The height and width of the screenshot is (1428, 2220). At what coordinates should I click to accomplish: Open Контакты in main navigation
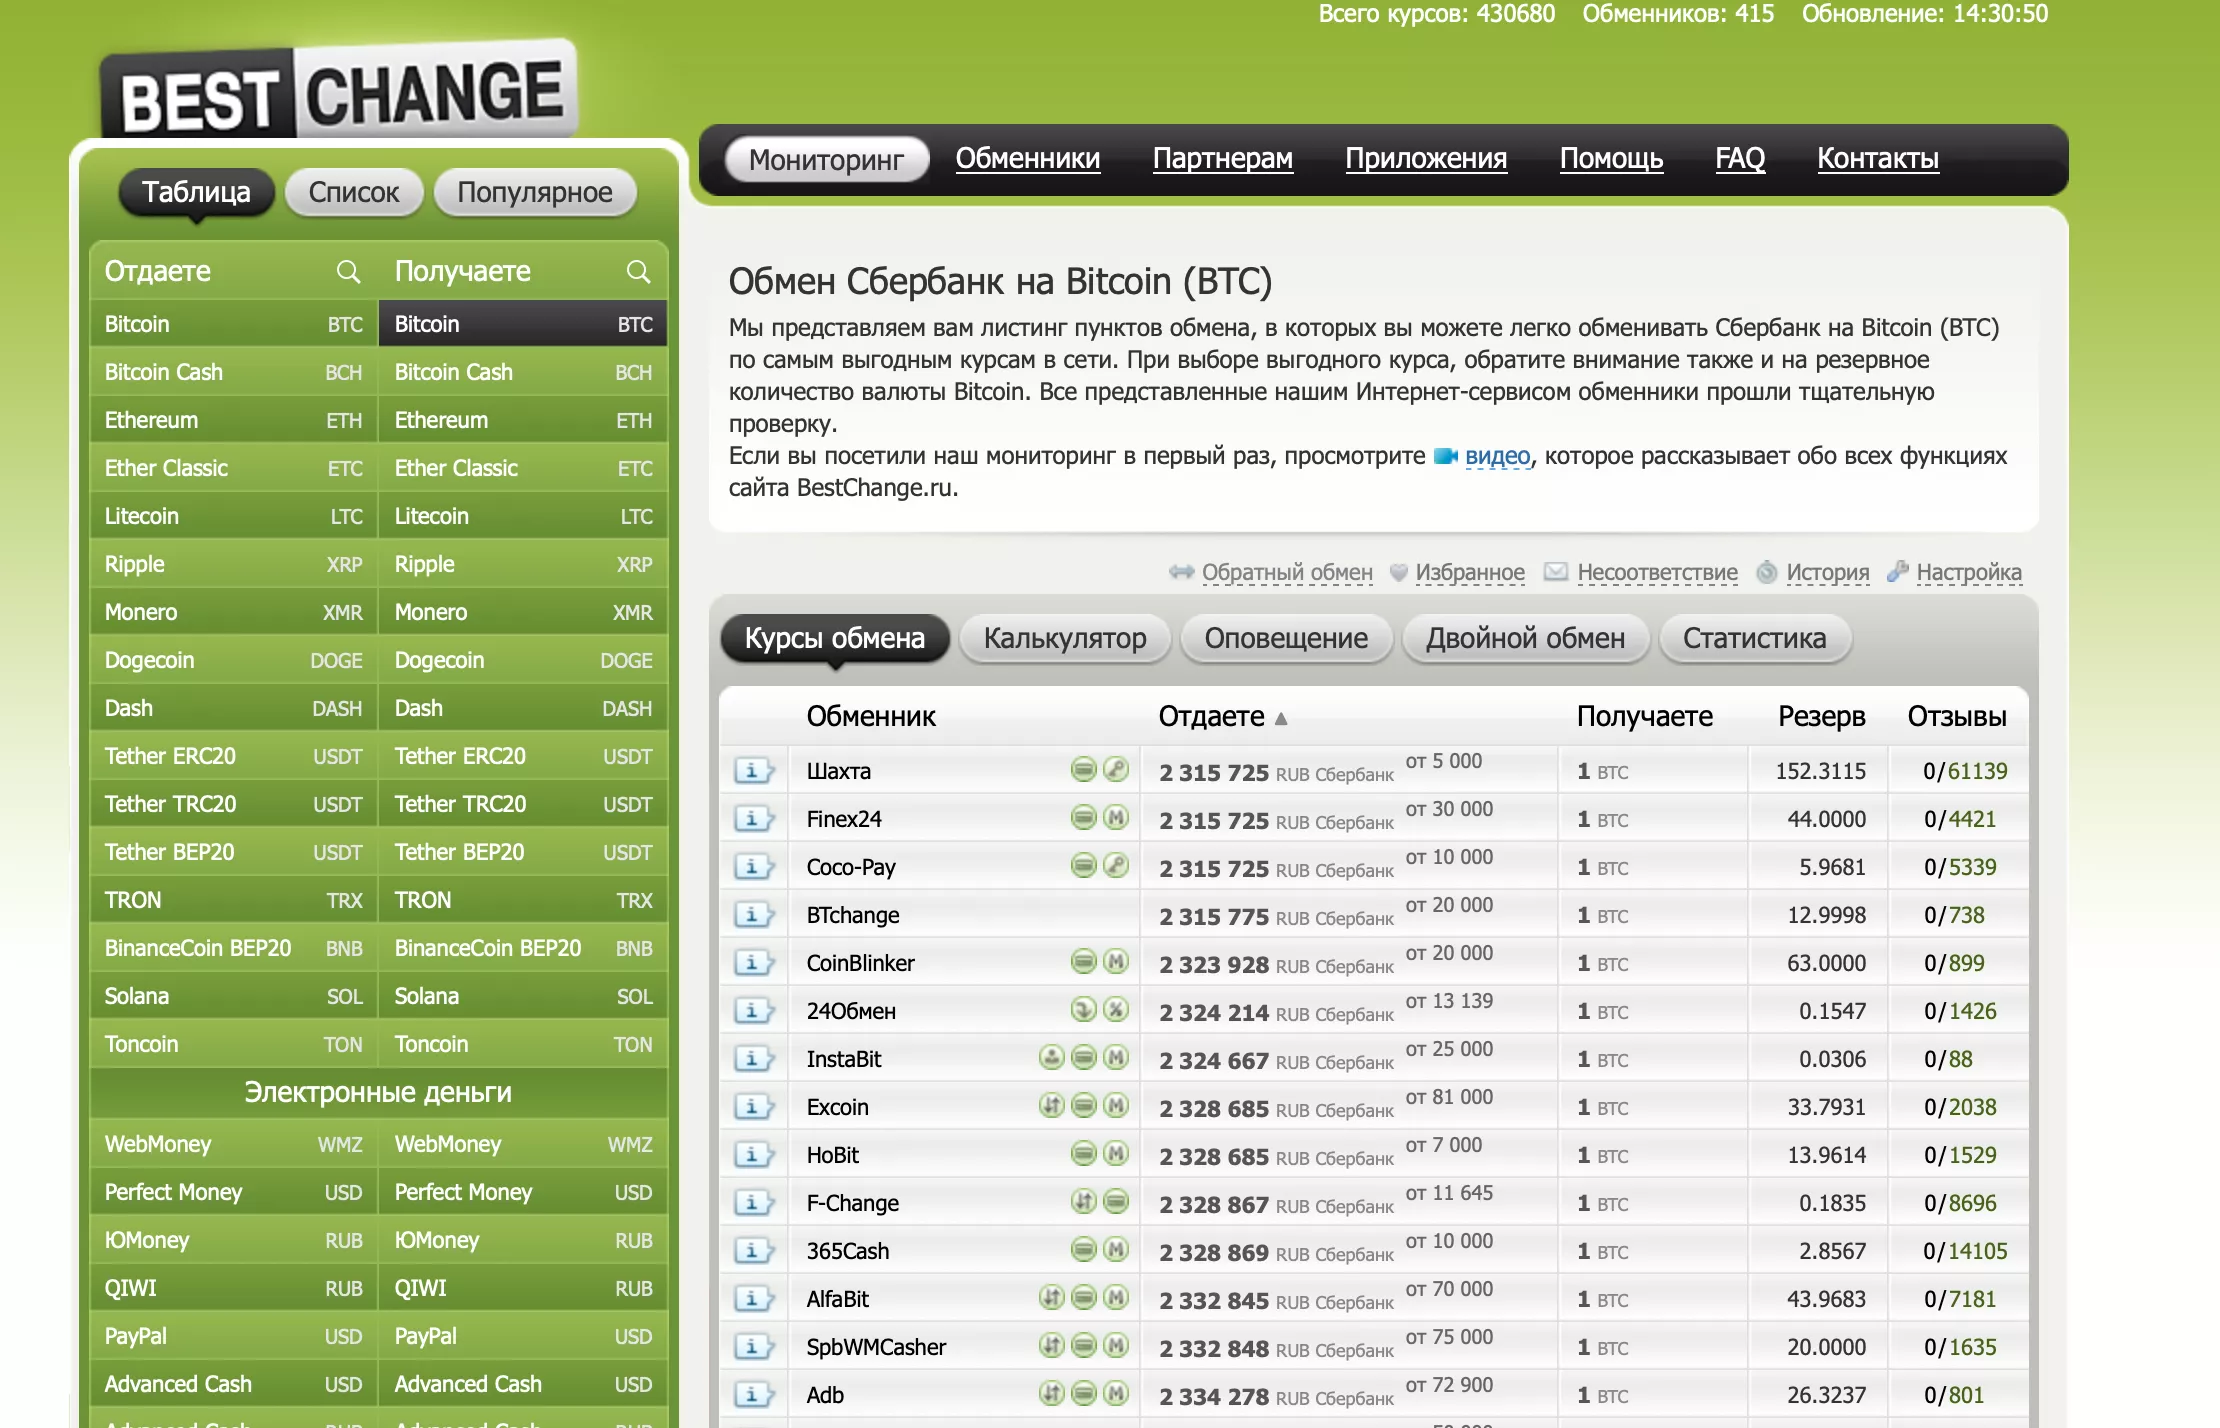click(1878, 158)
